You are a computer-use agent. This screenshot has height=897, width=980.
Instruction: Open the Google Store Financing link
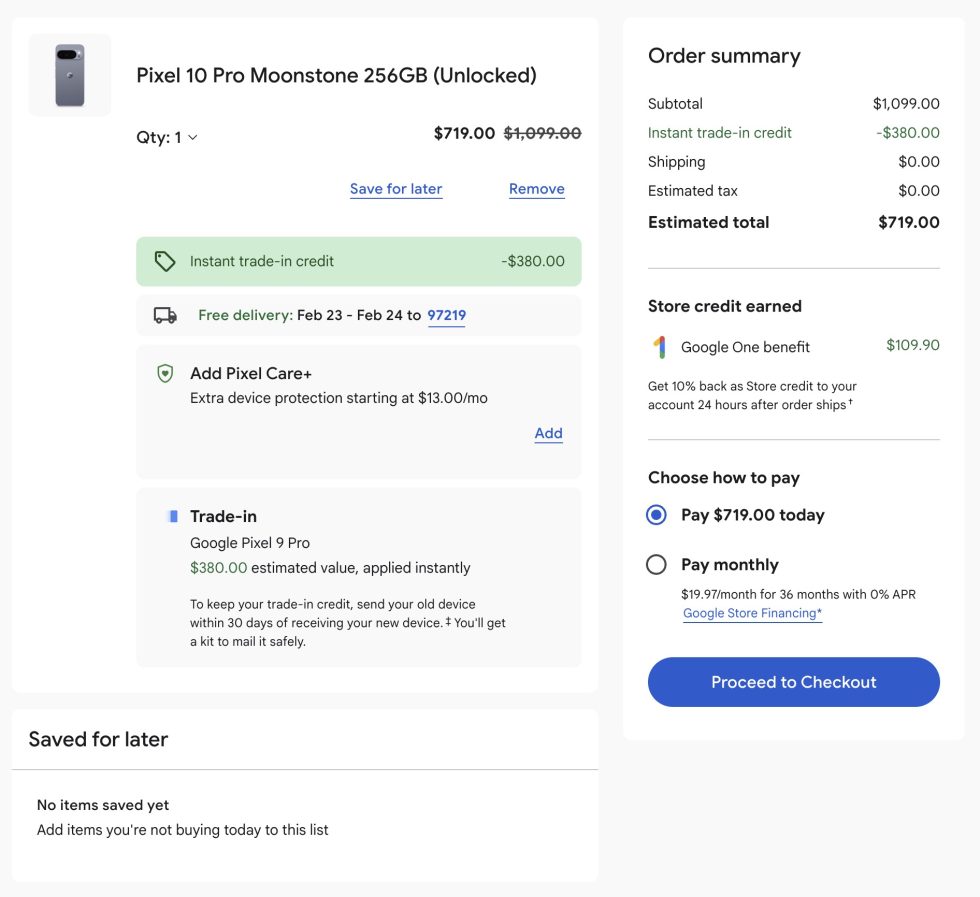[751, 613]
